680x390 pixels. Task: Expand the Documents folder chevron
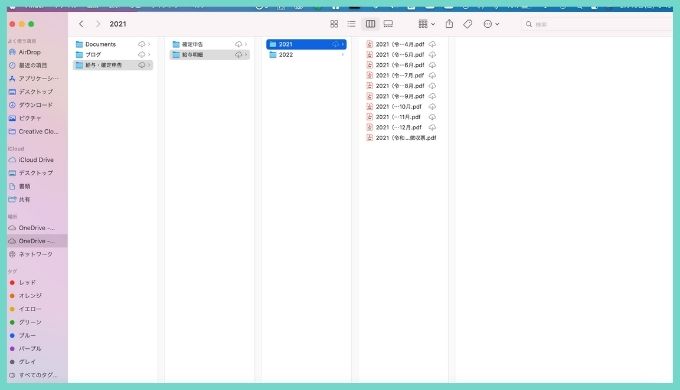tap(149, 44)
